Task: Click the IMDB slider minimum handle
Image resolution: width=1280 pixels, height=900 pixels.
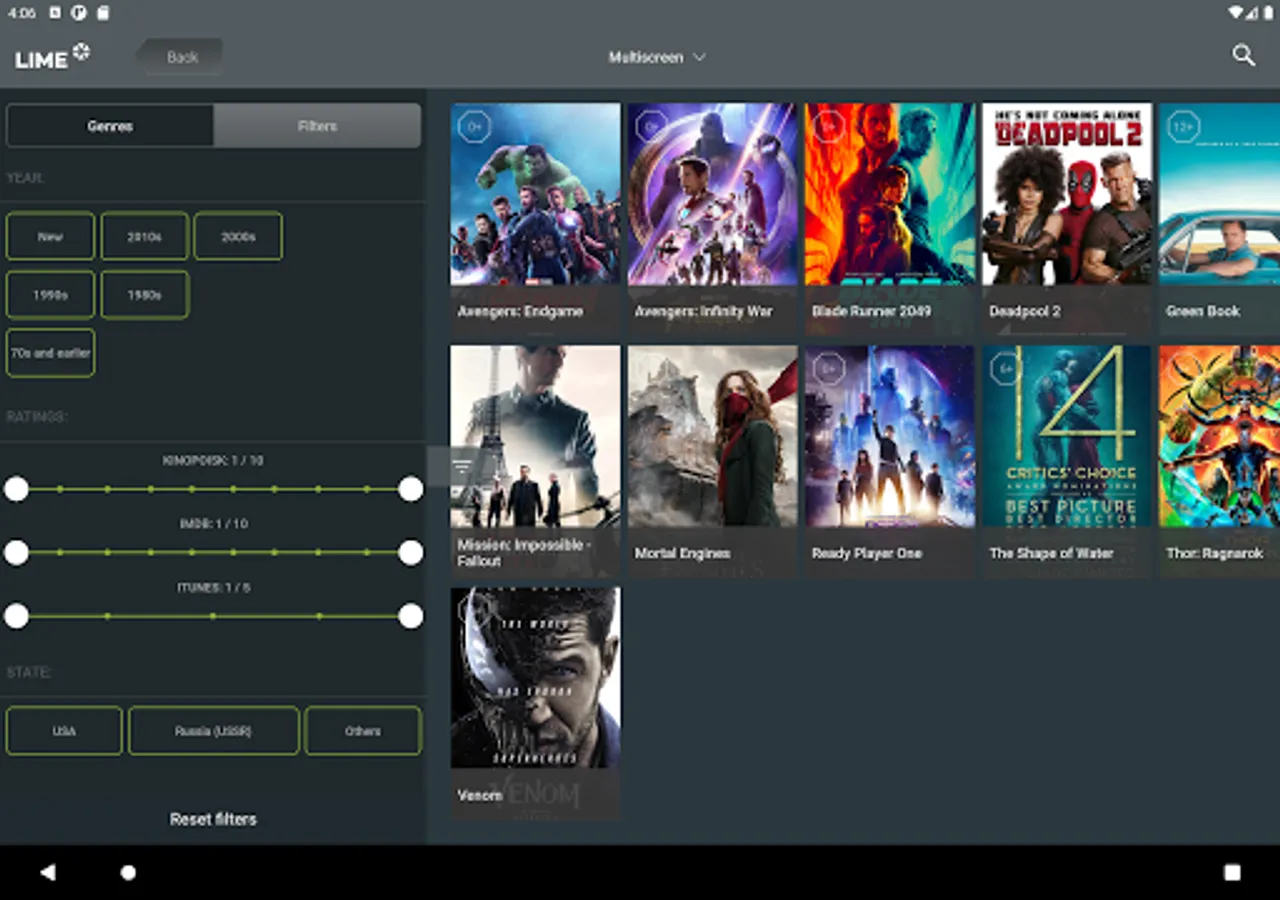Action: click(x=16, y=553)
